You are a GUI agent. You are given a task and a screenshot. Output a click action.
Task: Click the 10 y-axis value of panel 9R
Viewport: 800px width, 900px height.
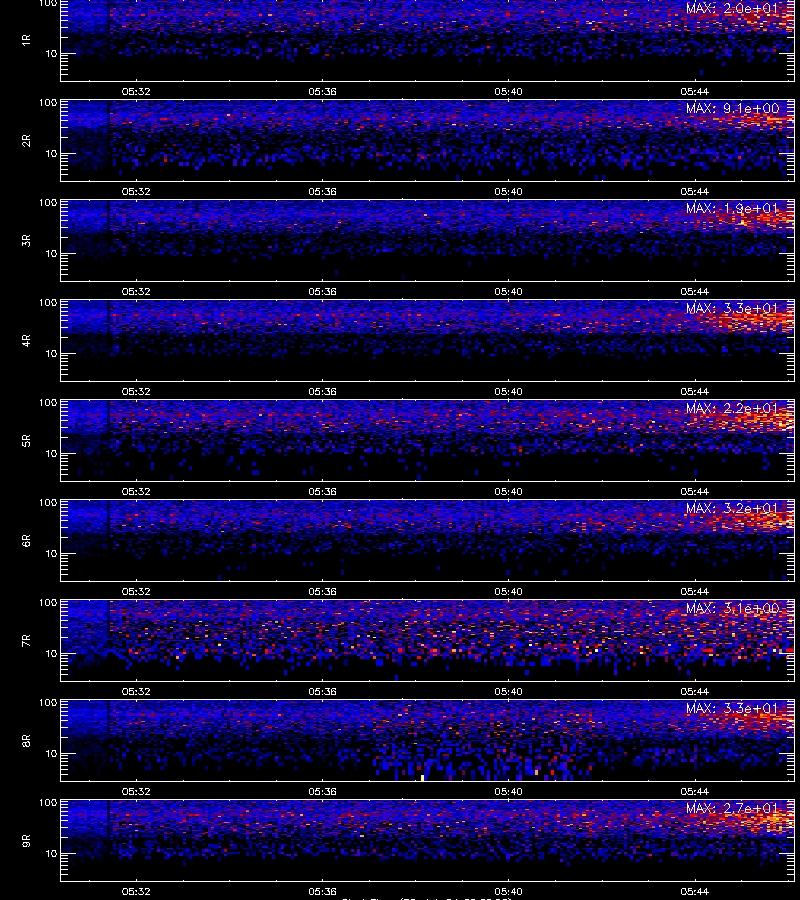pos(51,854)
